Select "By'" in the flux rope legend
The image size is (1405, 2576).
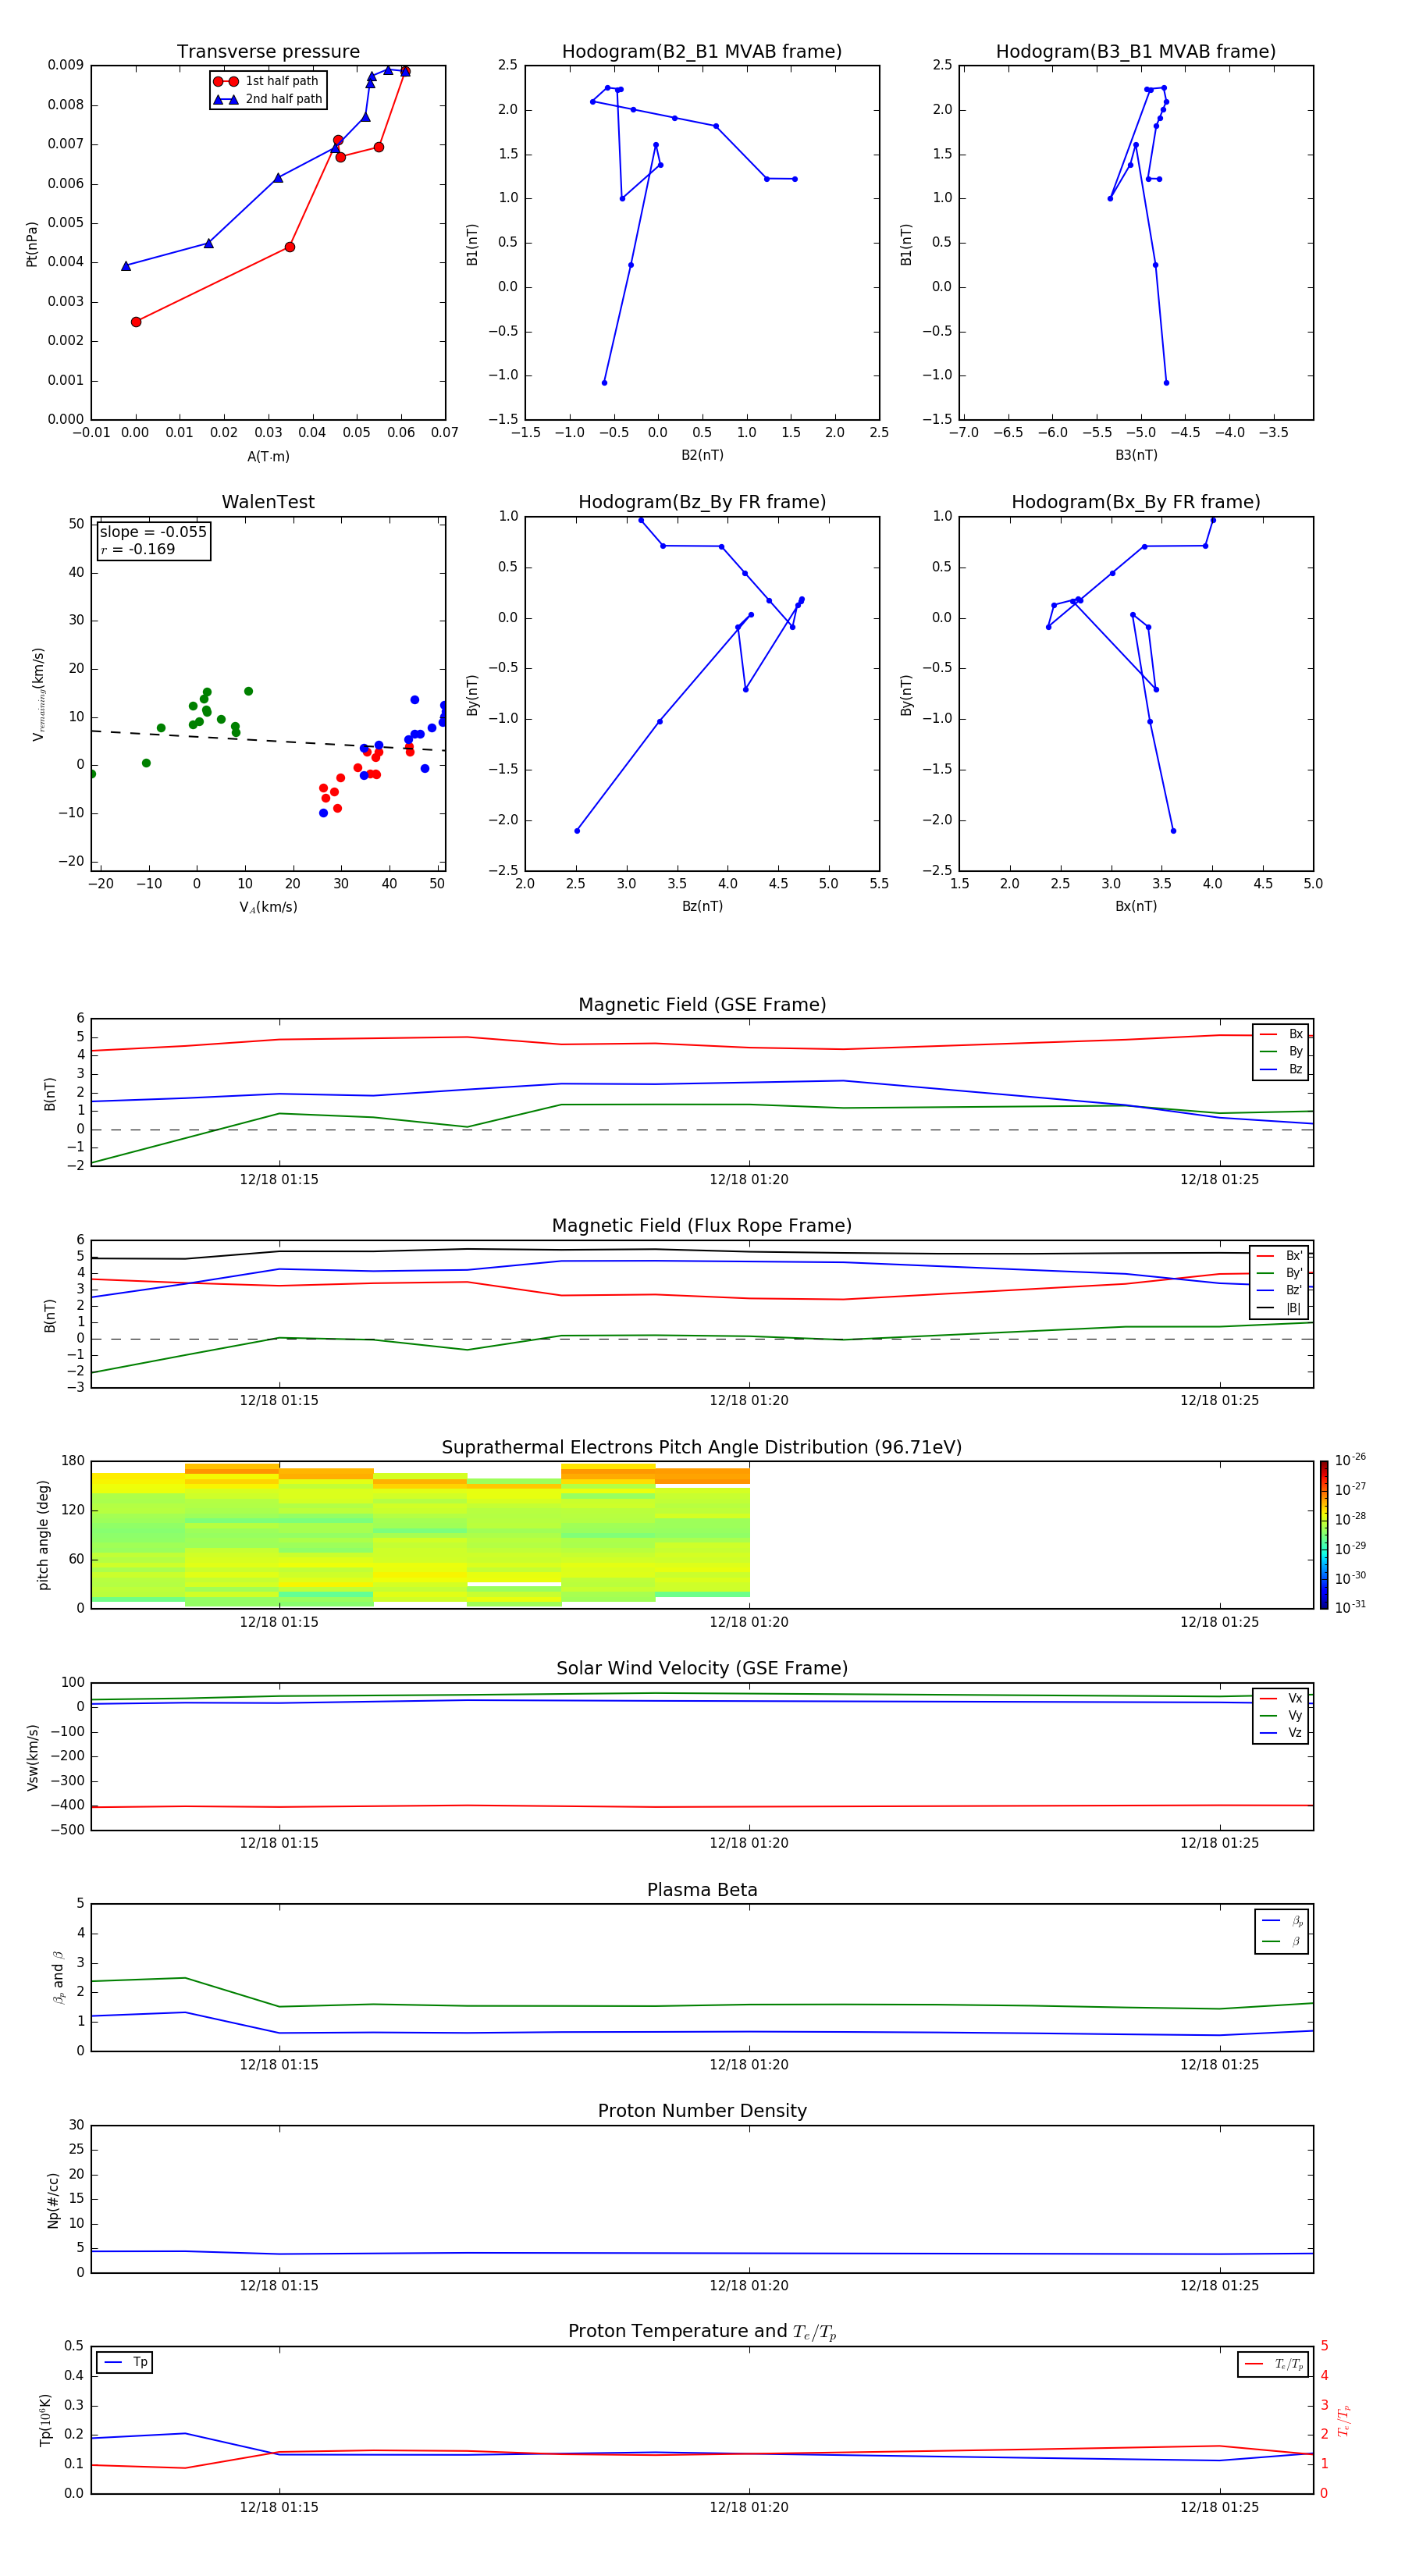1280,1273
